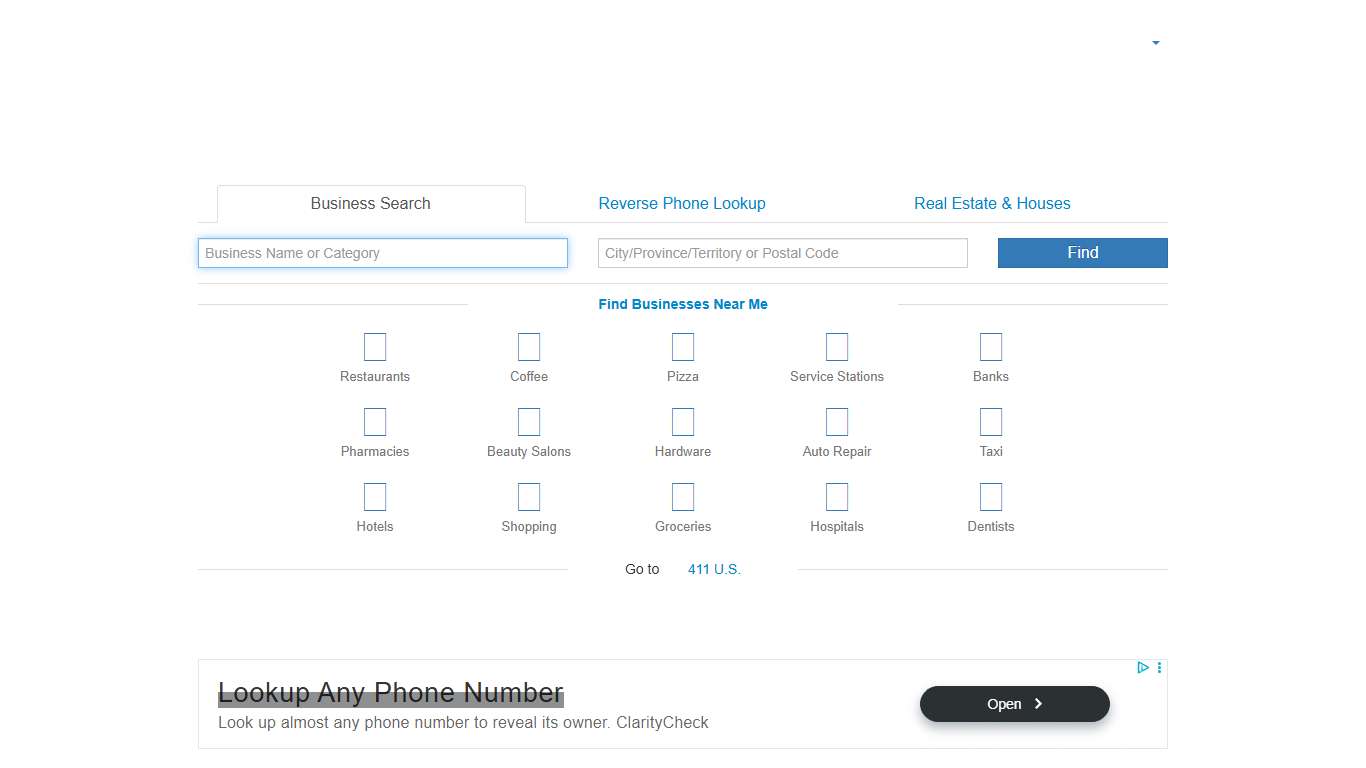This screenshot has width=1366, height=768.
Task: Enable the Pharmacies checkbox
Action: pos(374,422)
